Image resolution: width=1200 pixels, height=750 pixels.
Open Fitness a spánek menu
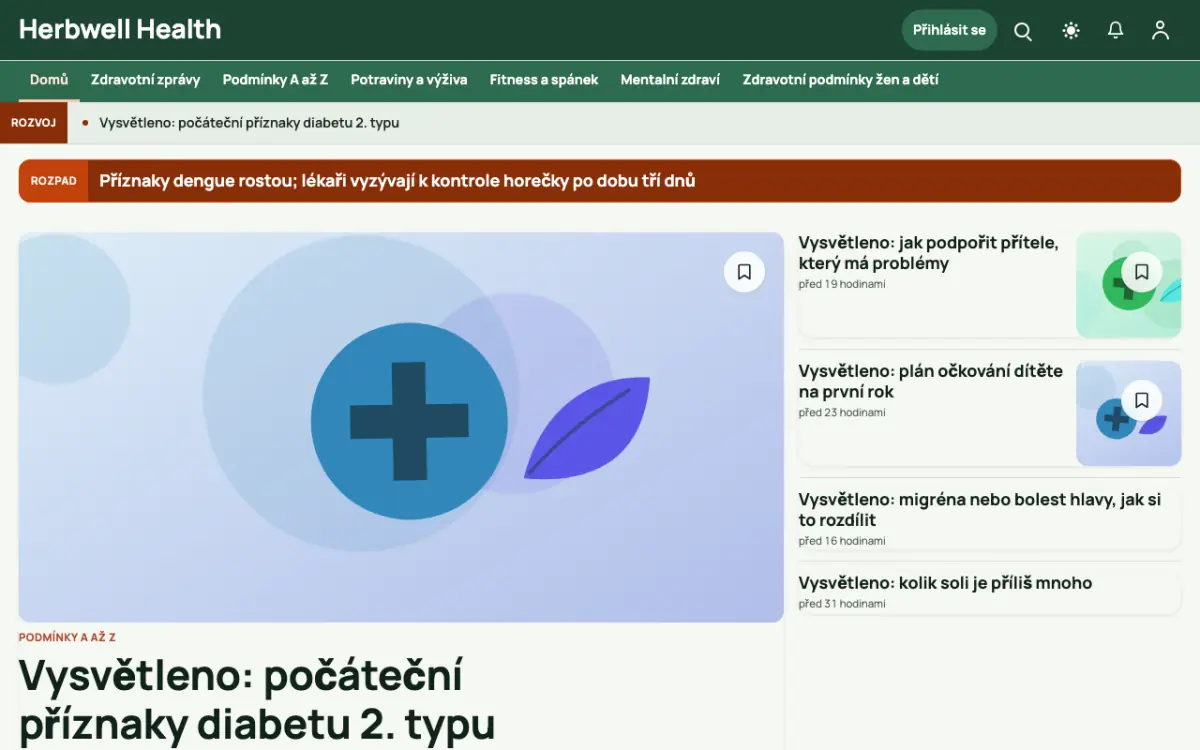(x=544, y=80)
